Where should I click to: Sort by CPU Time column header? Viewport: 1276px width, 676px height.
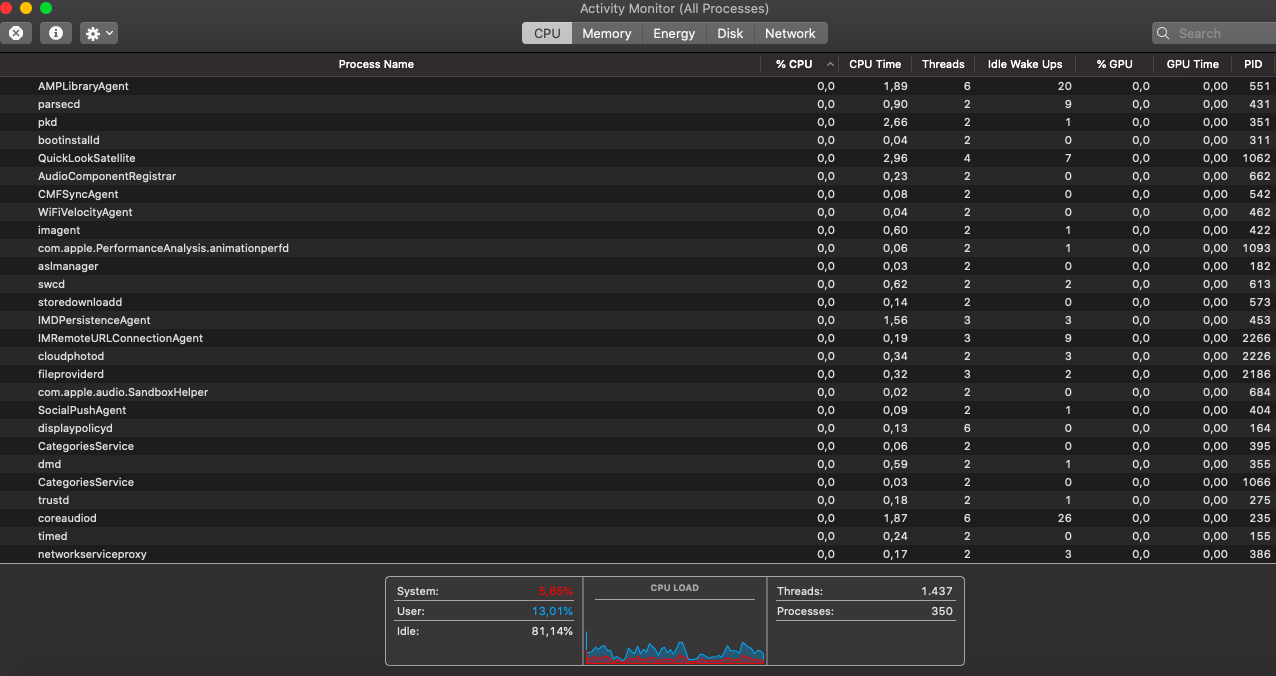[875, 64]
